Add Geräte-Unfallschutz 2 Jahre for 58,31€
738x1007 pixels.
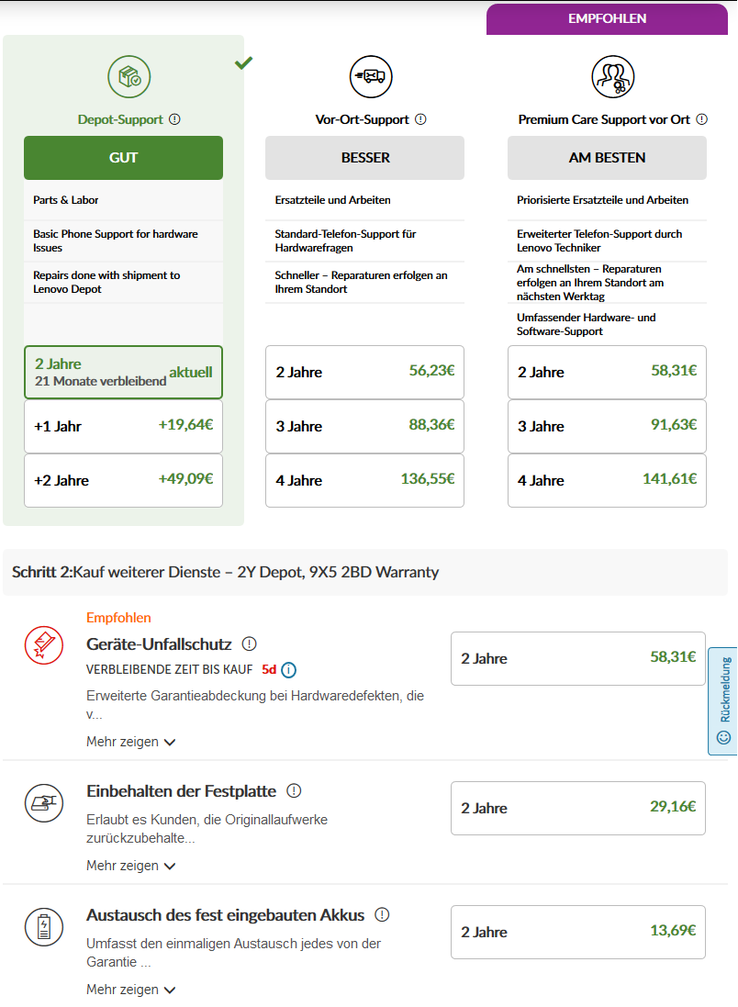pyautogui.click(x=578, y=658)
